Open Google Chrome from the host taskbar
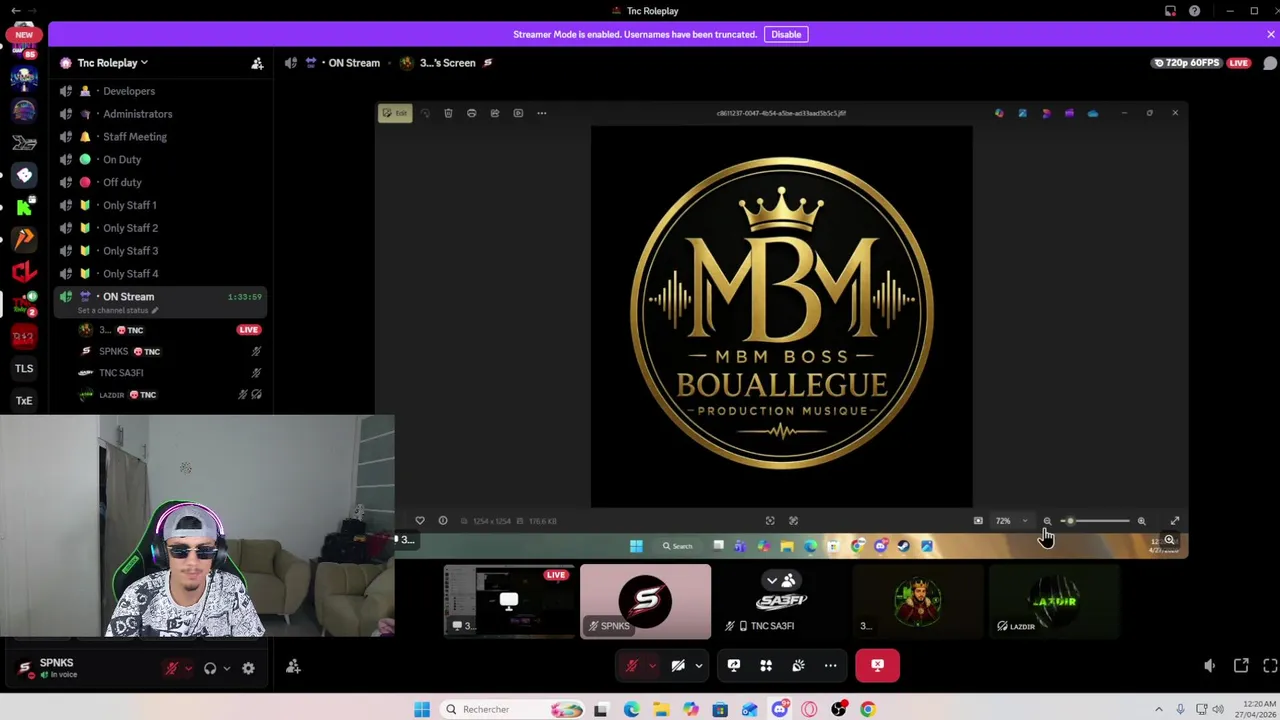Viewport: 1280px width, 720px height. point(867,710)
